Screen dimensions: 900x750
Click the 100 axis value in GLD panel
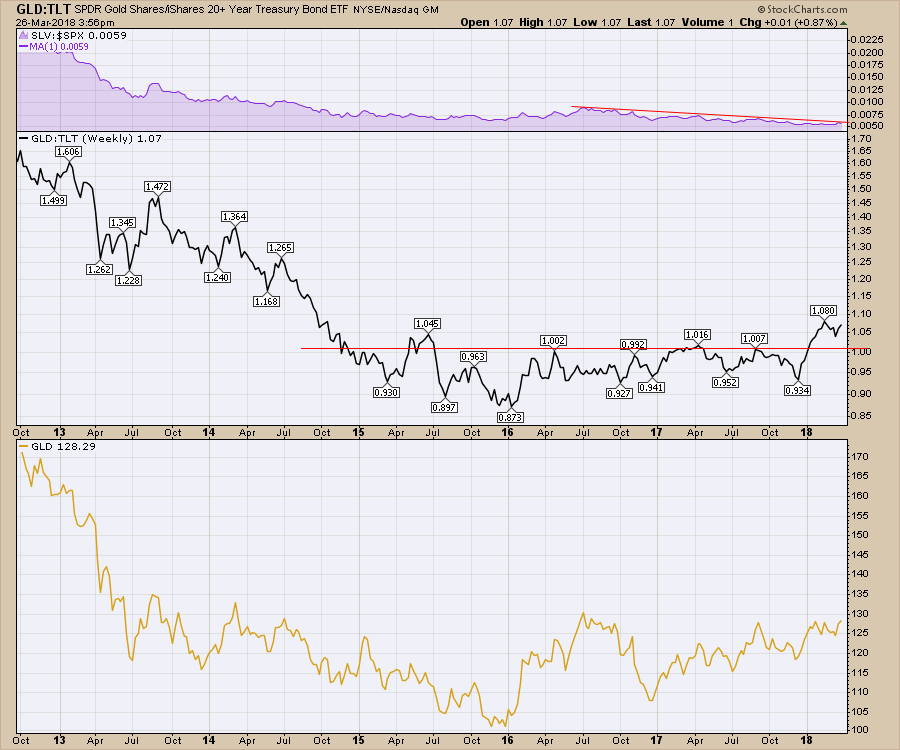860,730
